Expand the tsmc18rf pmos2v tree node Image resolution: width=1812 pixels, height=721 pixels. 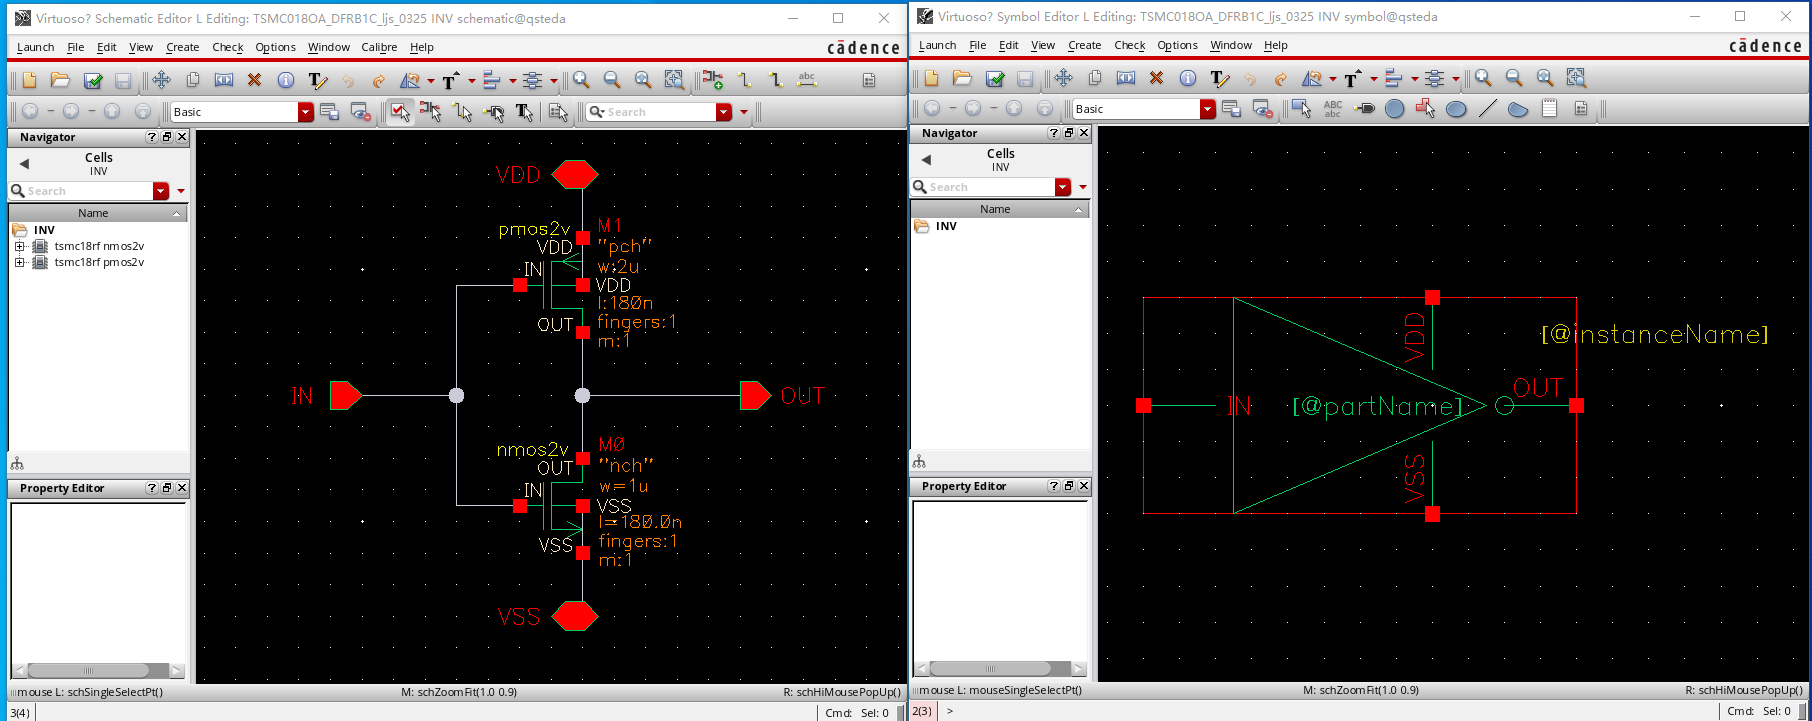click(x=19, y=262)
